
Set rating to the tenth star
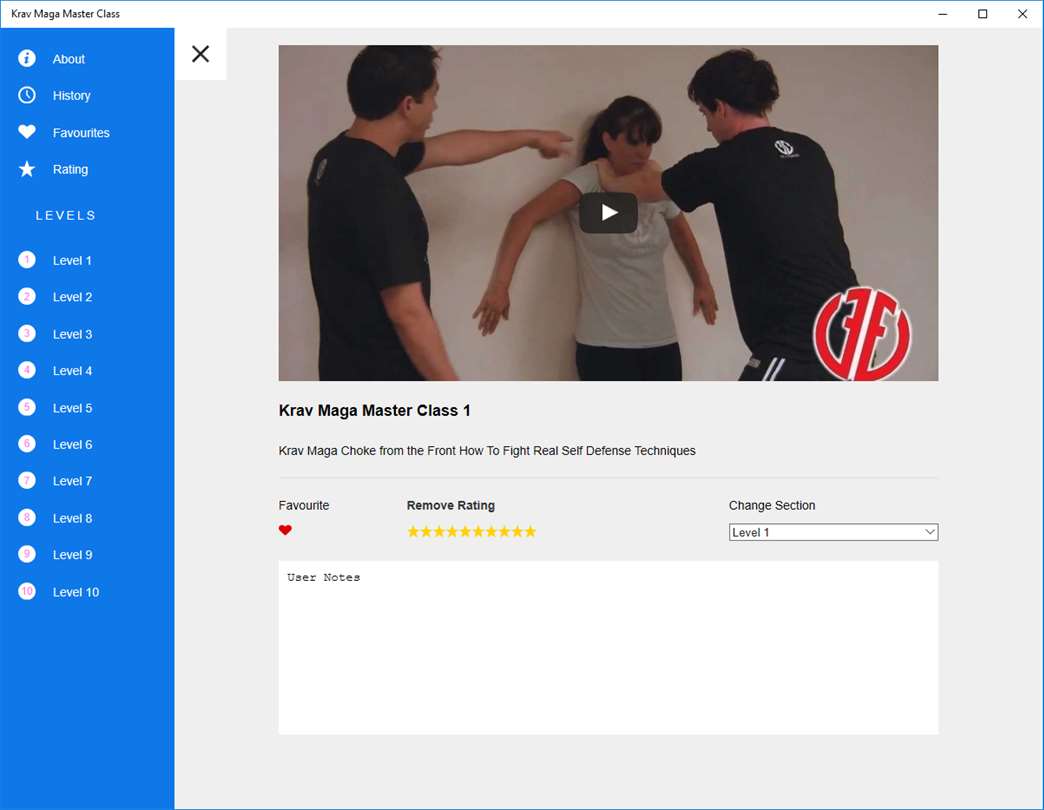click(530, 531)
